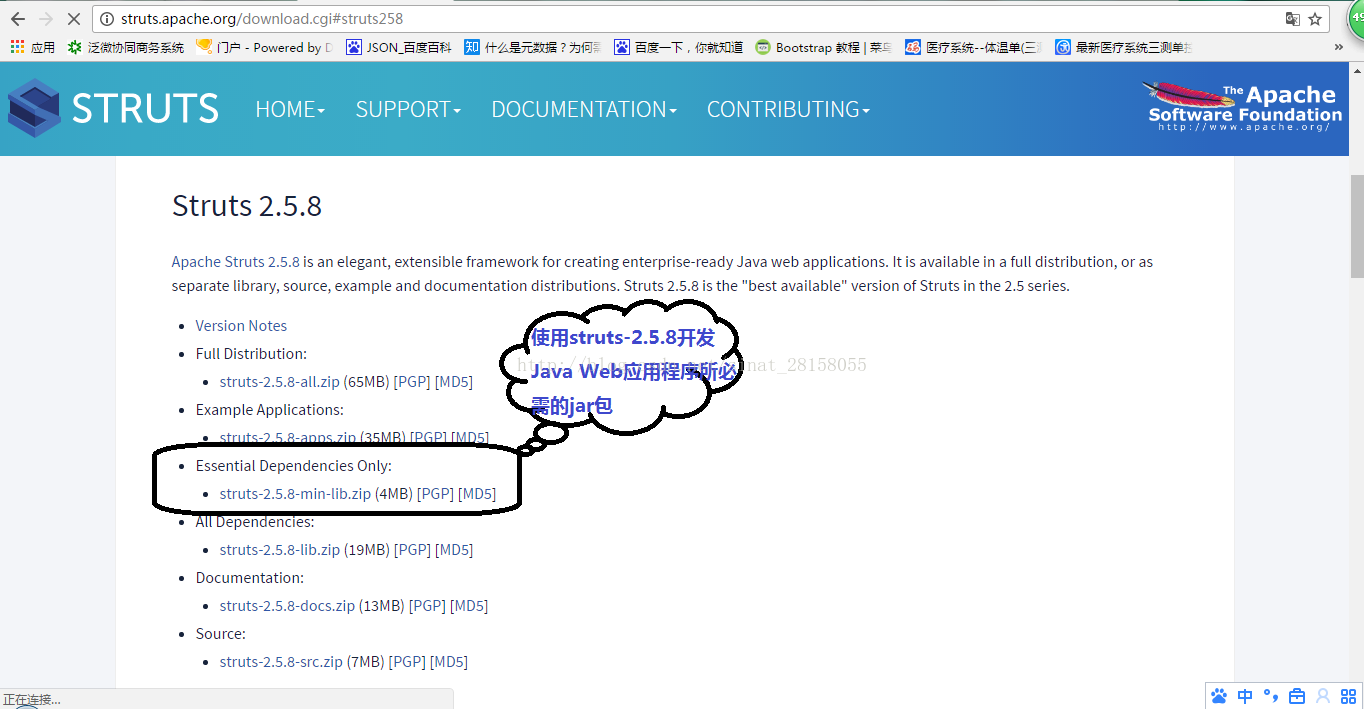Click the Struts 2.5.8 heading
The width and height of the screenshot is (1364, 709).
pos(247,206)
